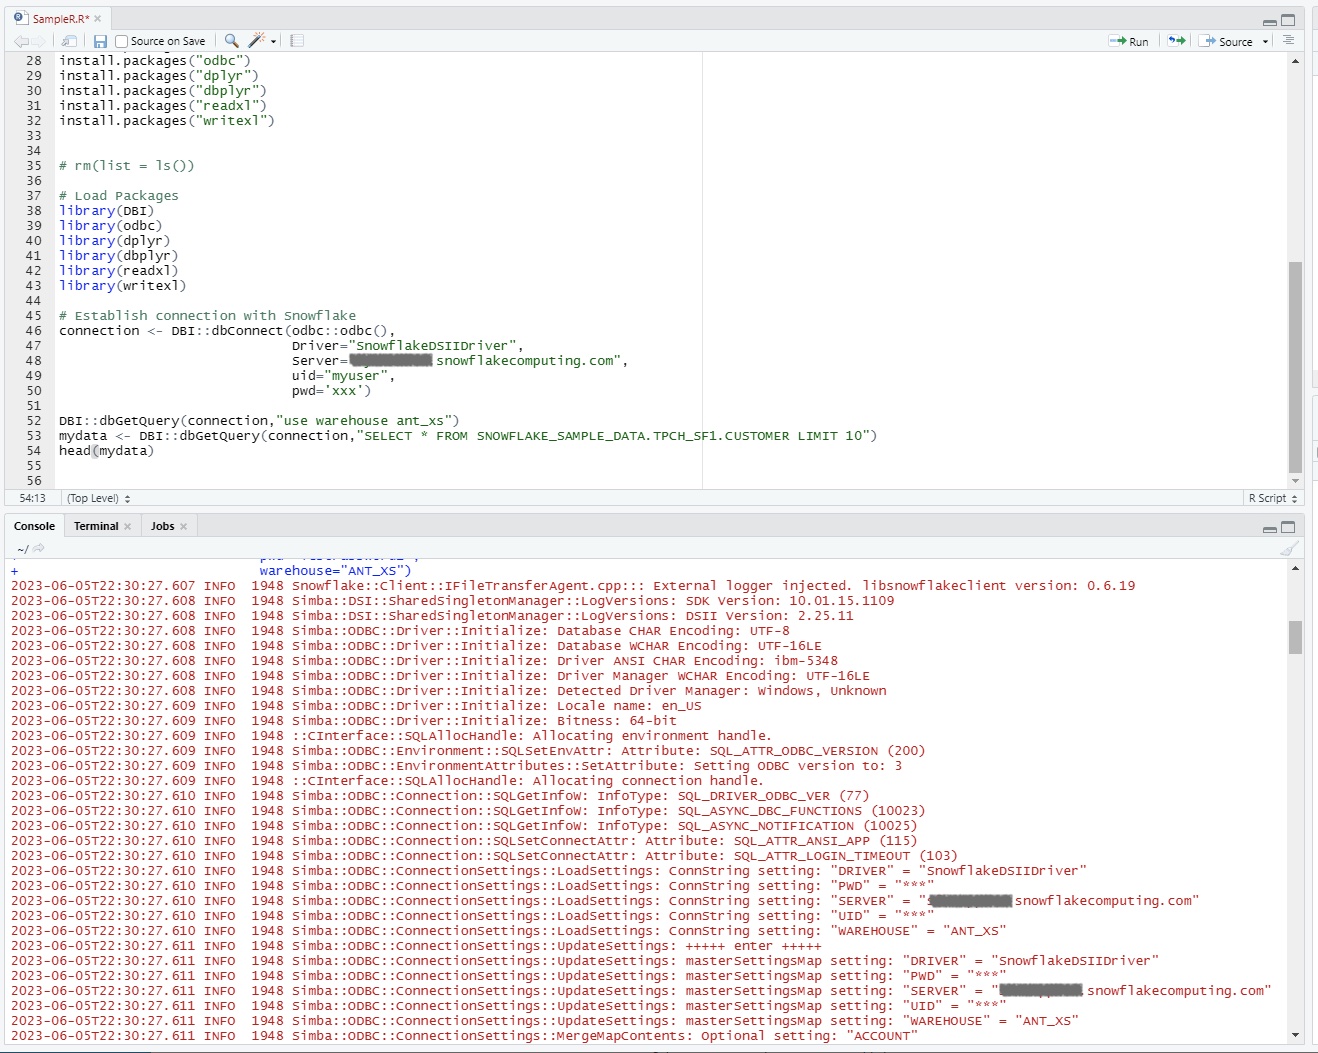This screenshot has height=1053, width=1318.
Task: Open the script in a new window
Action: point(70,41)
